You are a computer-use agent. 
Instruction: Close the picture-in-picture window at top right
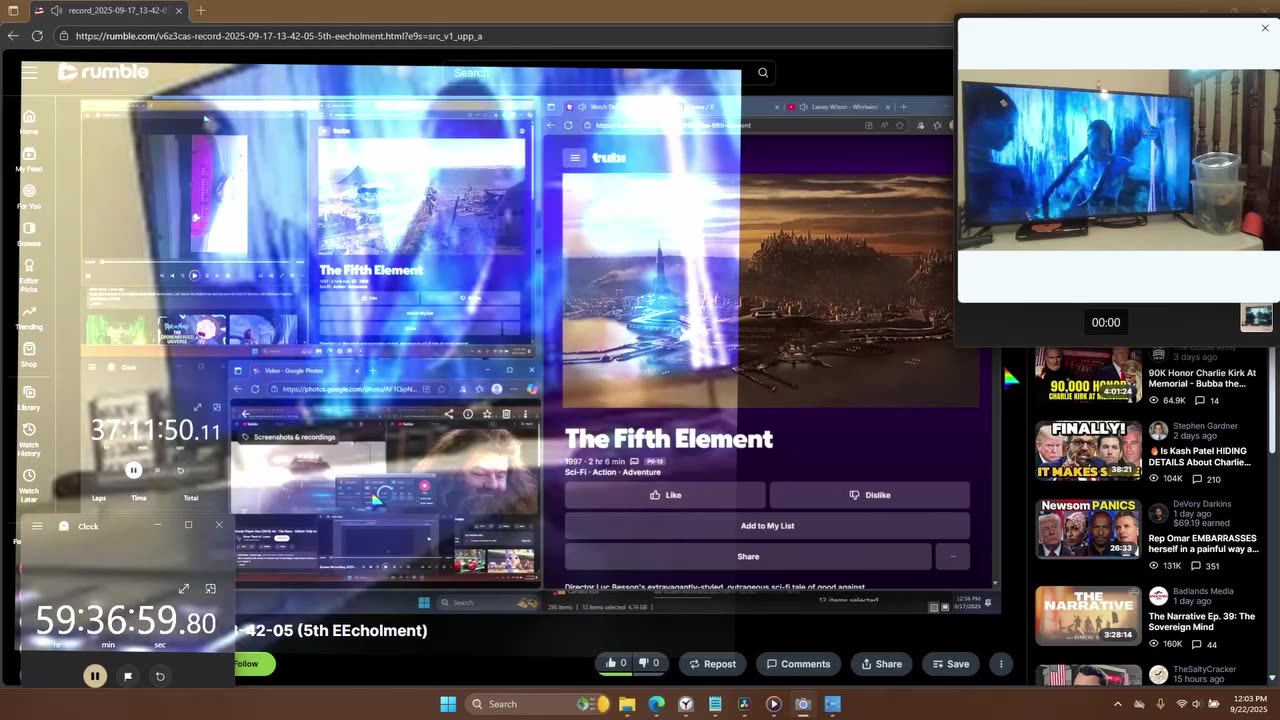click(1265, 28)
